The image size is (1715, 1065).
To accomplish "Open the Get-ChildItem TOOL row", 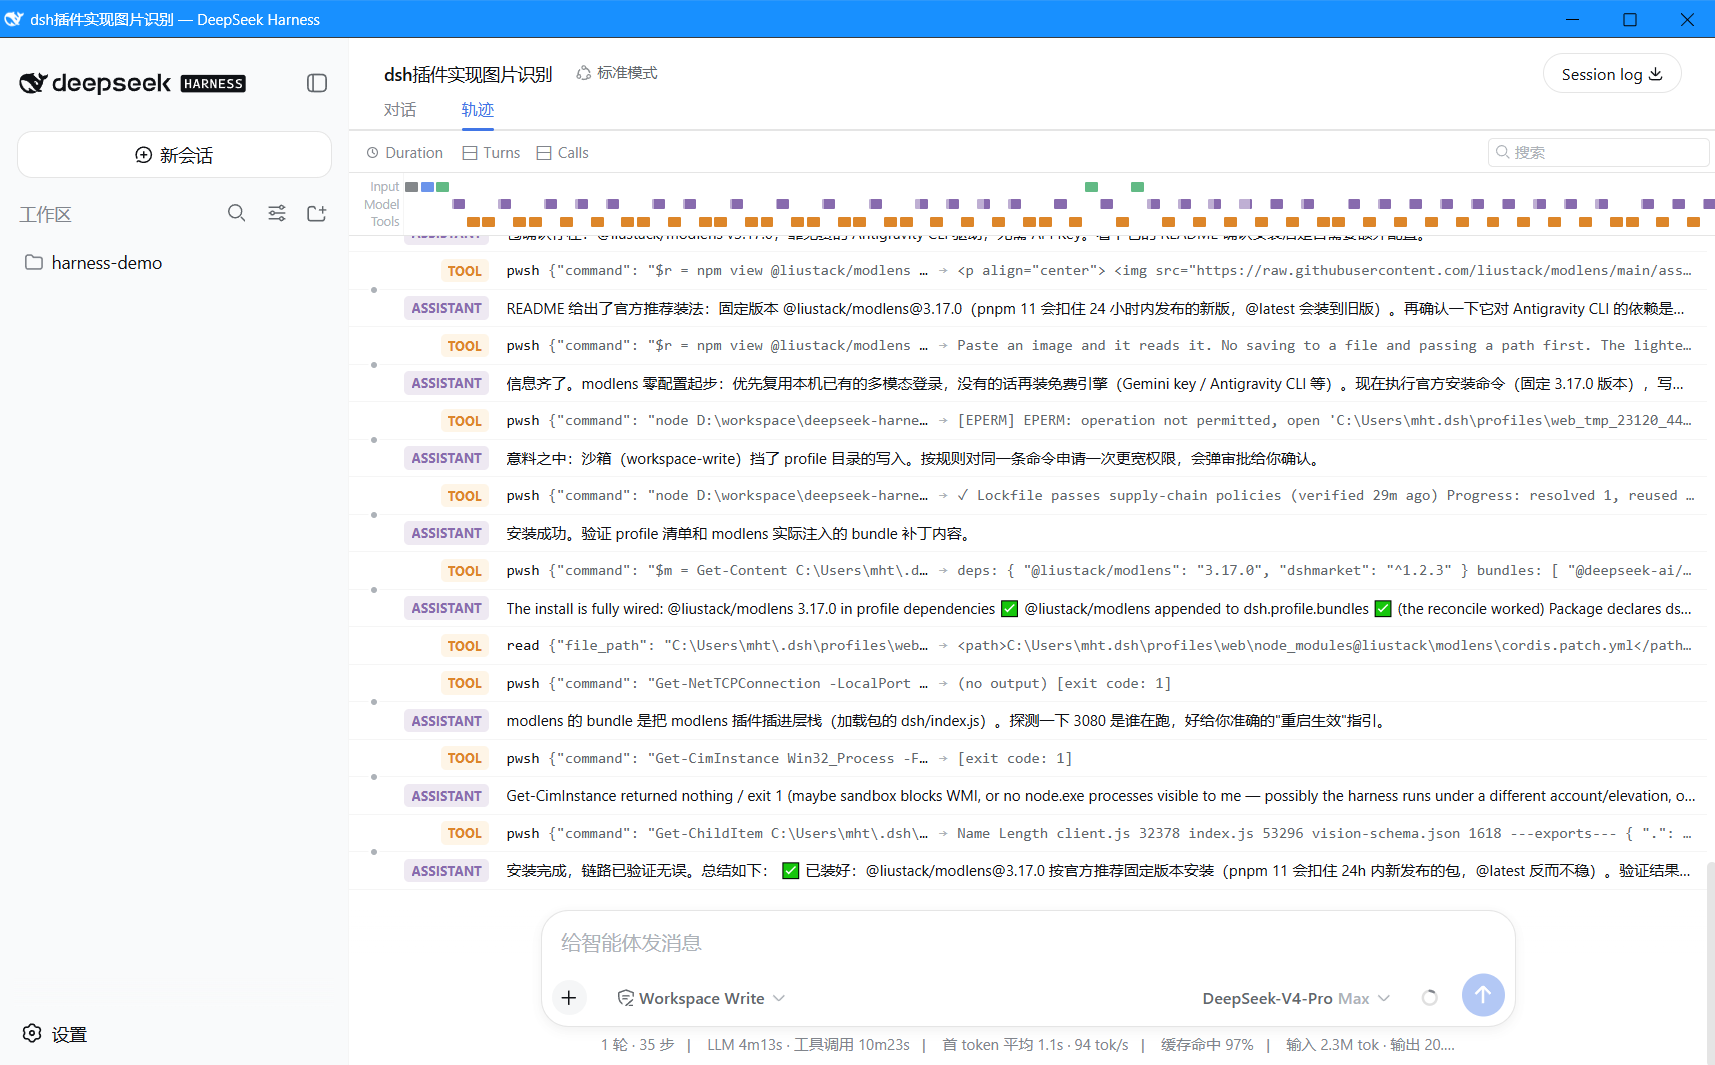I will (1027, 834).
